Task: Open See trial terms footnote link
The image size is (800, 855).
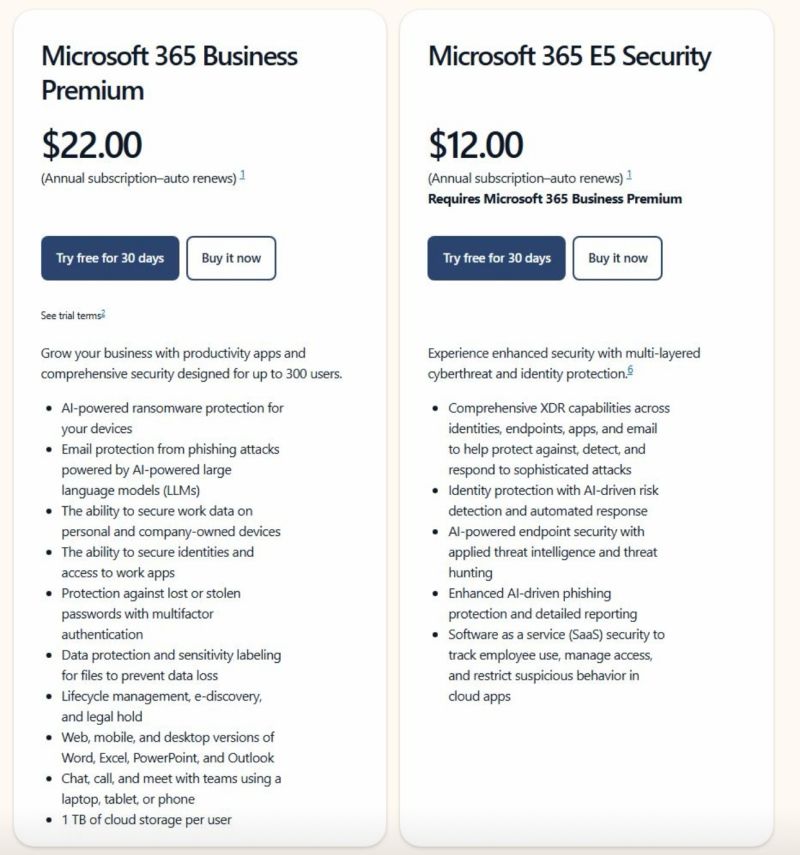Action: 103,314
